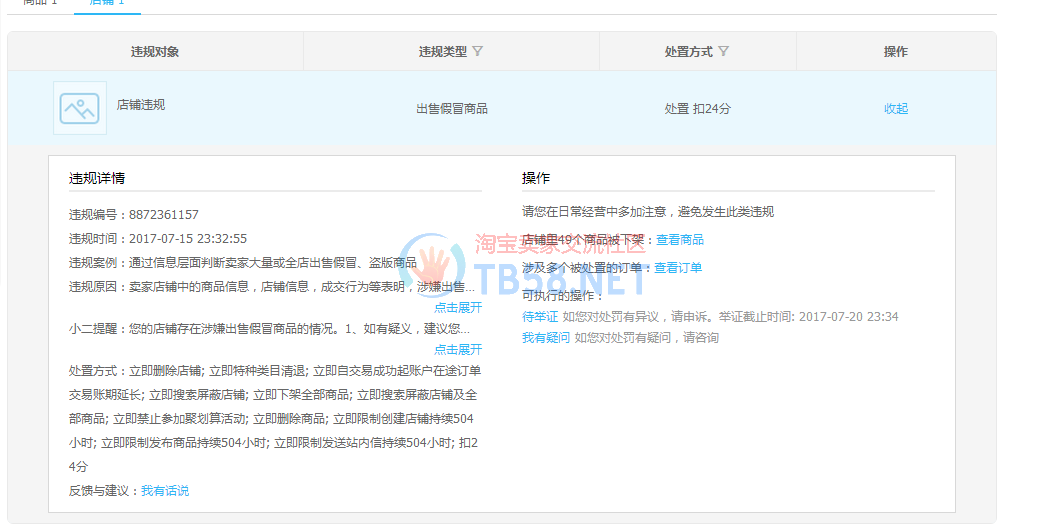Viewport: 1050px width, 531px height.
Task: Click the filter icon beside 违规类型
Action: point(477,51)
